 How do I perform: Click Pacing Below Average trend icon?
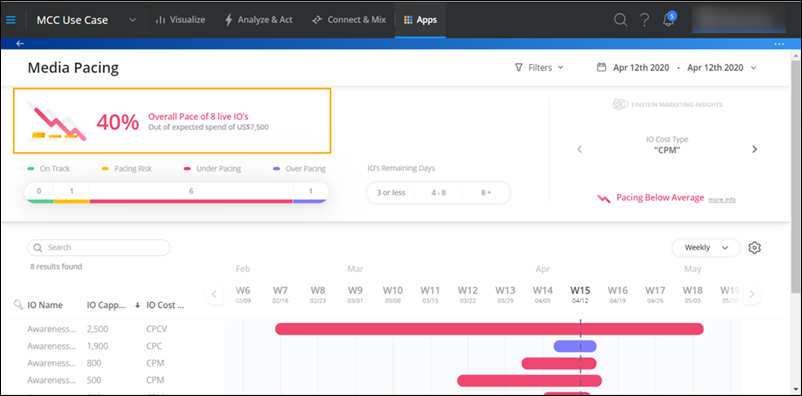(604, 198)
